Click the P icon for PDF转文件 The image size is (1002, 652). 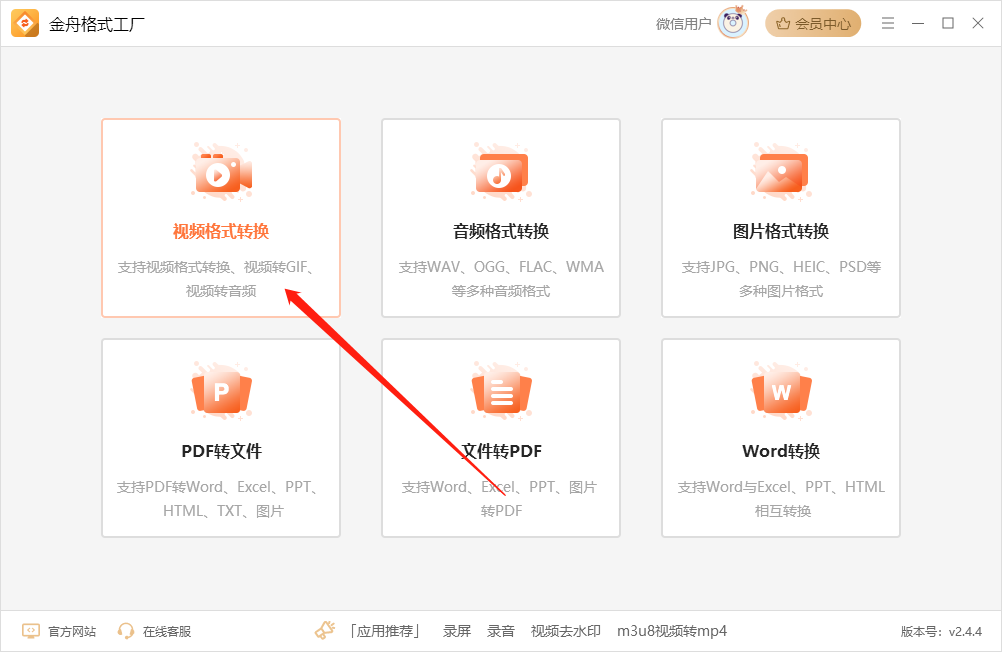[x=221, y=391]
